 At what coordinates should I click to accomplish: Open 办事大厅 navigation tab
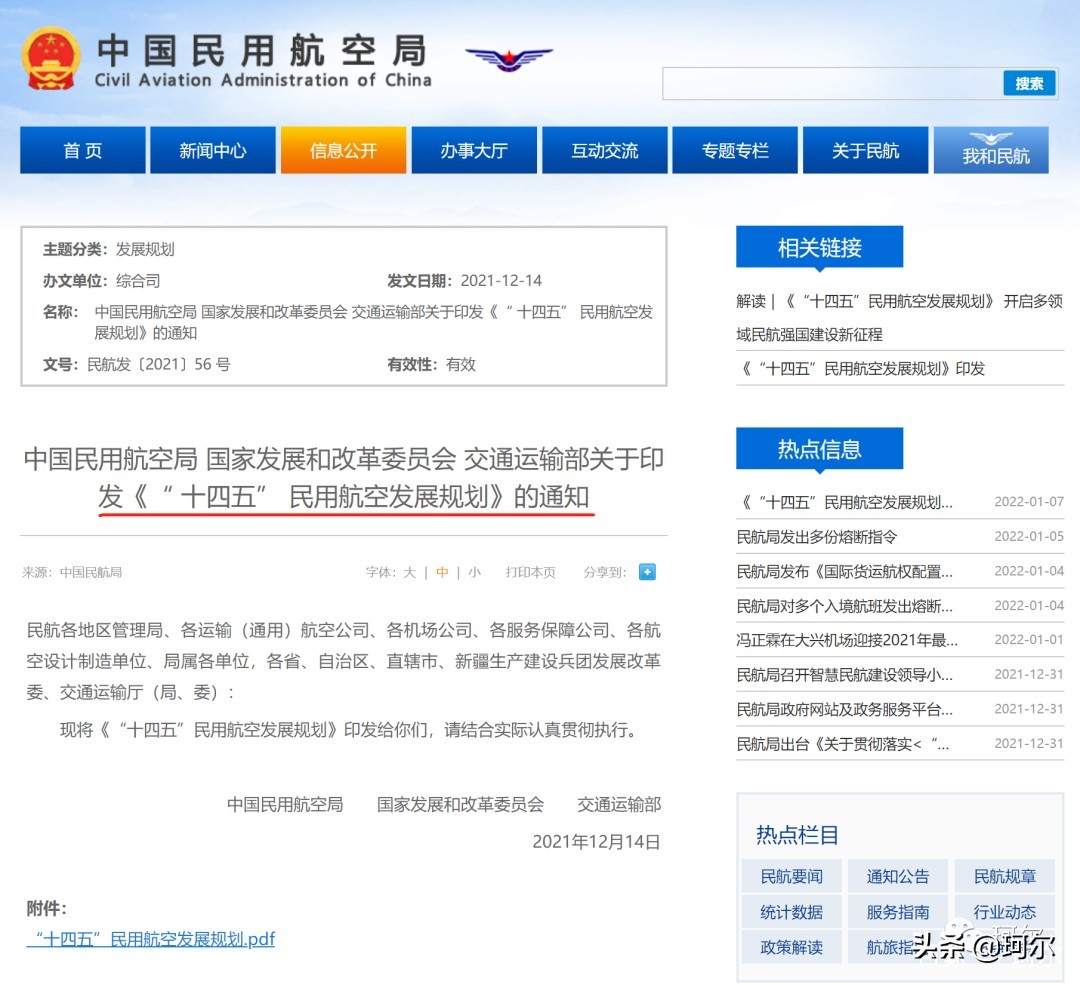tap(474, 150)
